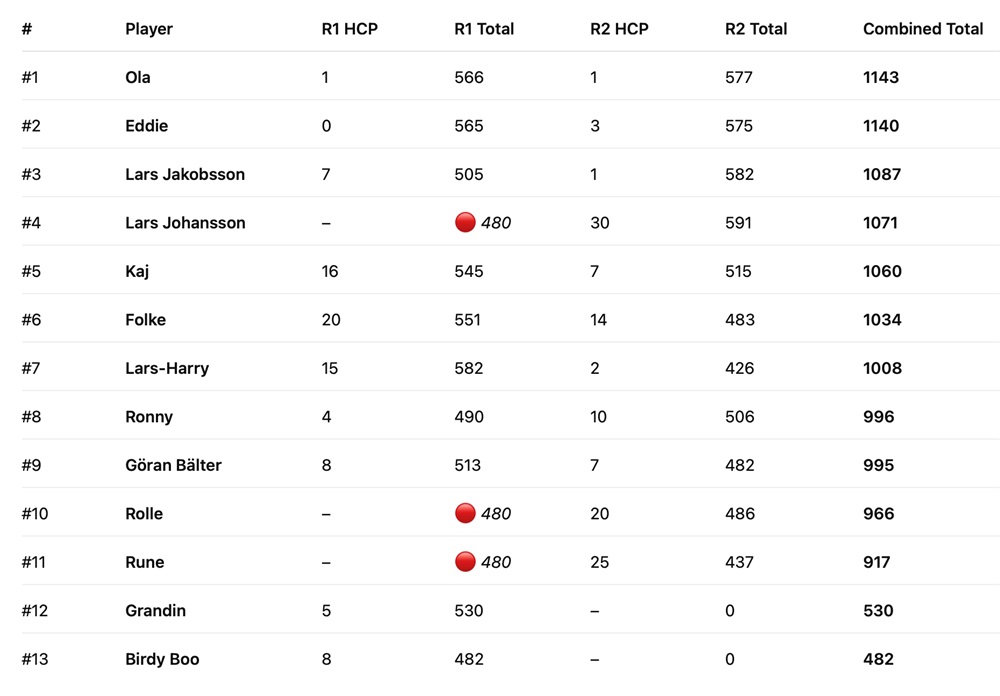
Task: Click the # rank column header
Action: point(27,29)
